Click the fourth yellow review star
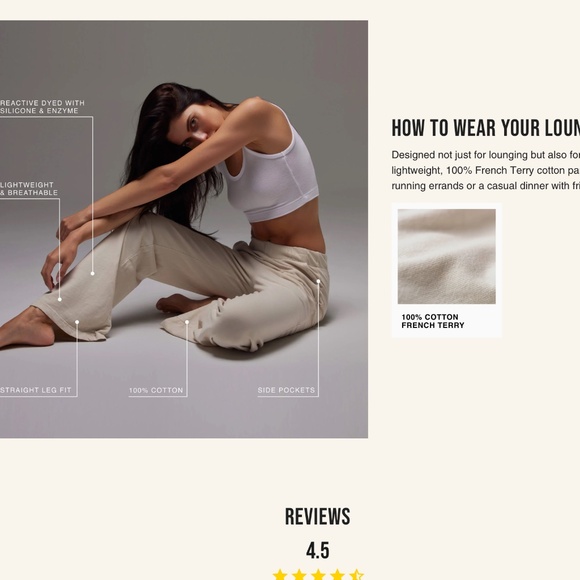The image size is (580, 580). click(338, 574)
